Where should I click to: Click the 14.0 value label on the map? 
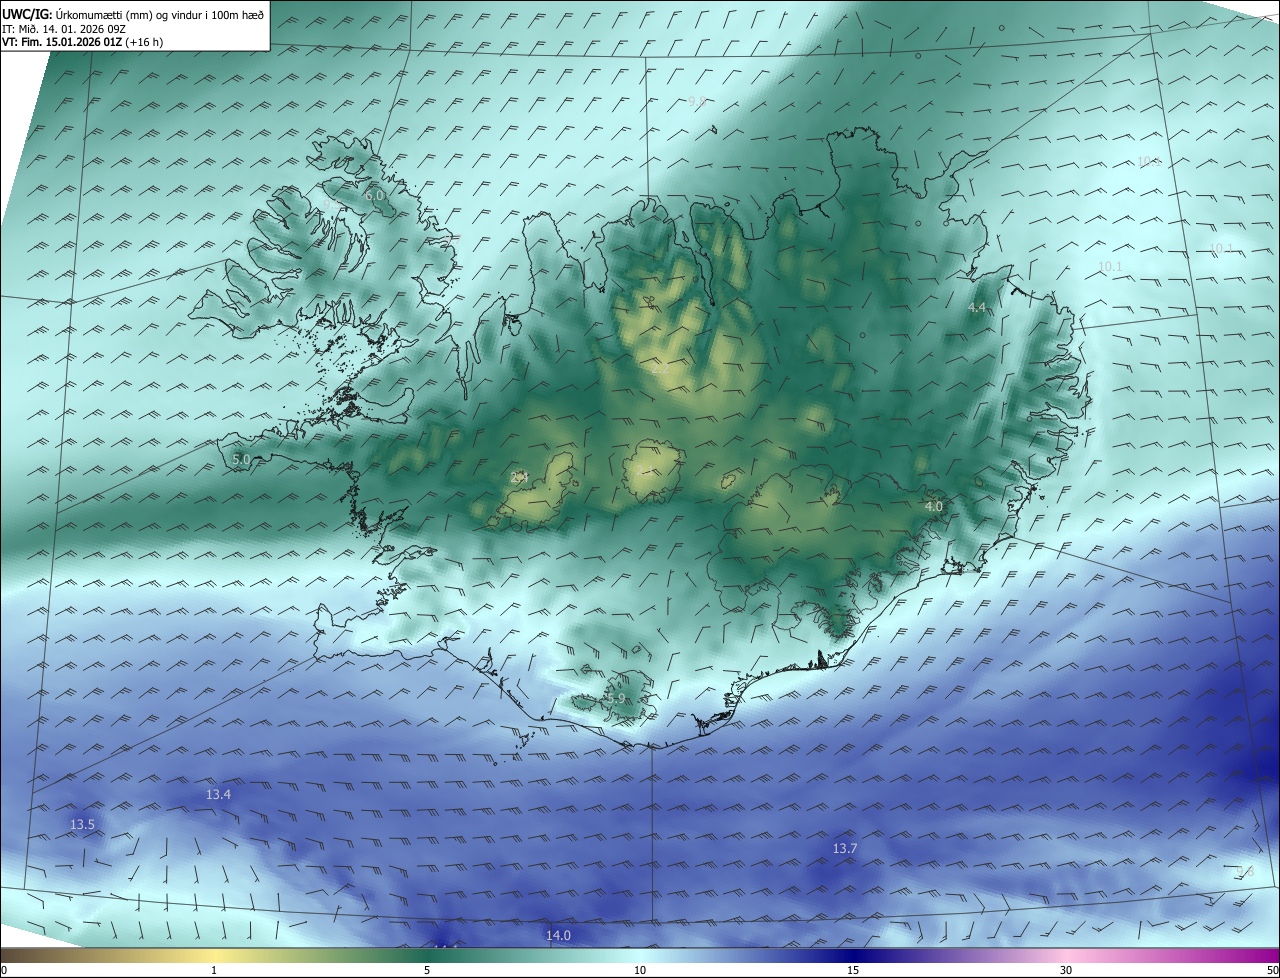[x=558, y=935]
